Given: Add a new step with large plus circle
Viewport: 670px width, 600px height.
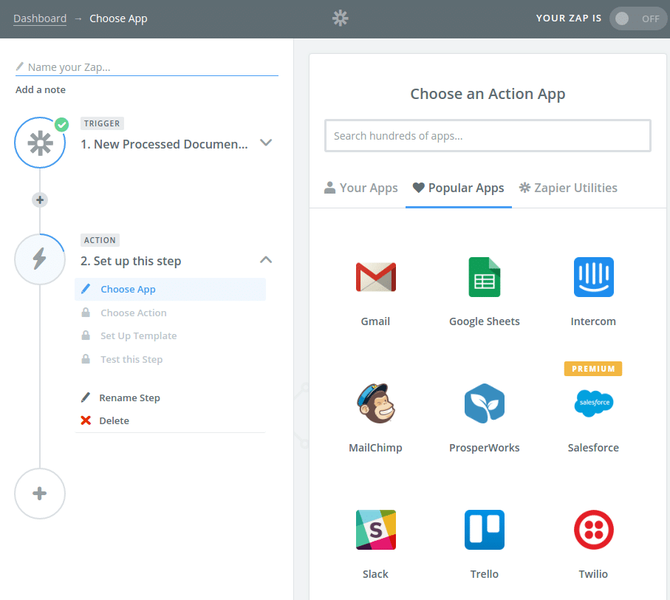Looking at the screenshot, I should click(x=40, y=494).
